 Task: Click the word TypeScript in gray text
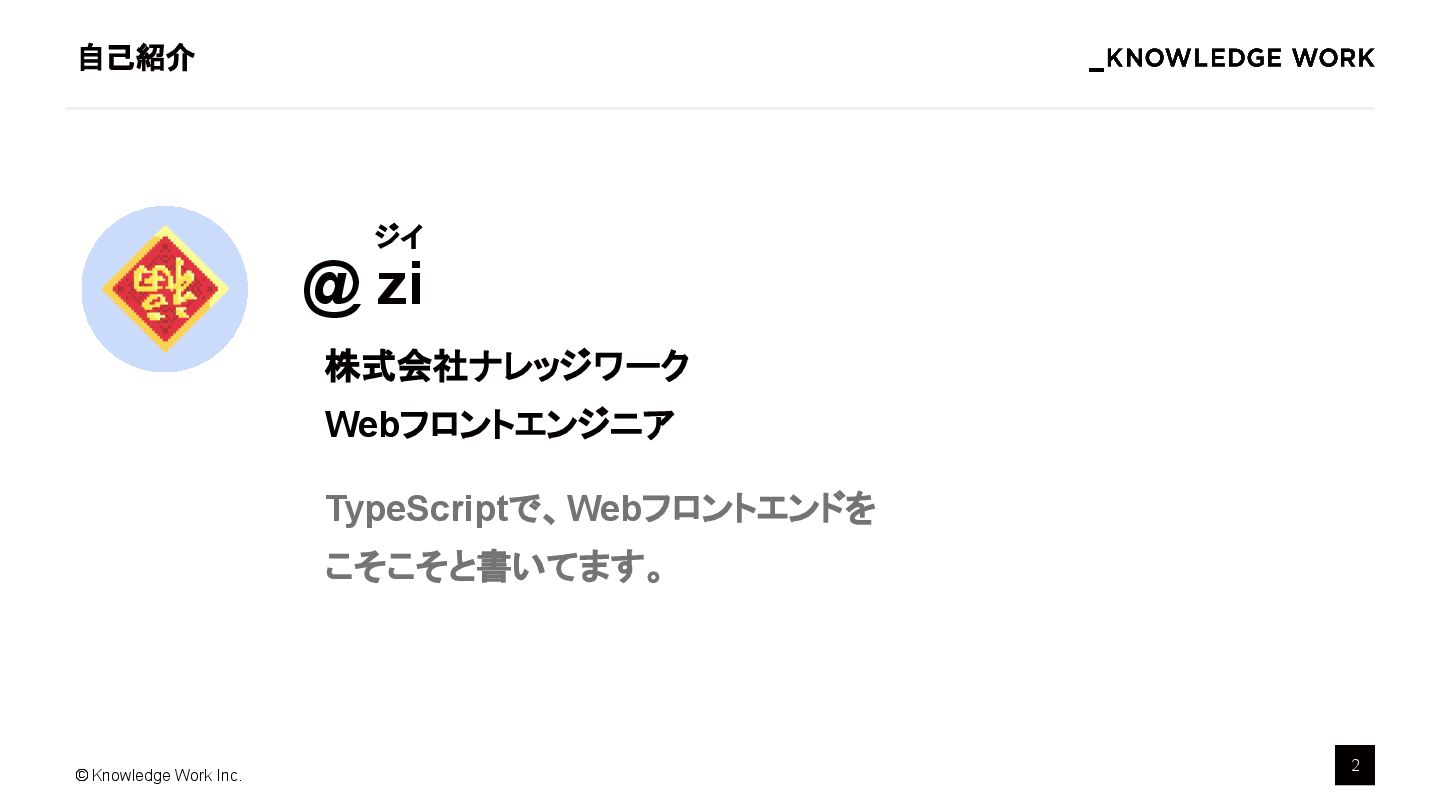pos(417,509)
